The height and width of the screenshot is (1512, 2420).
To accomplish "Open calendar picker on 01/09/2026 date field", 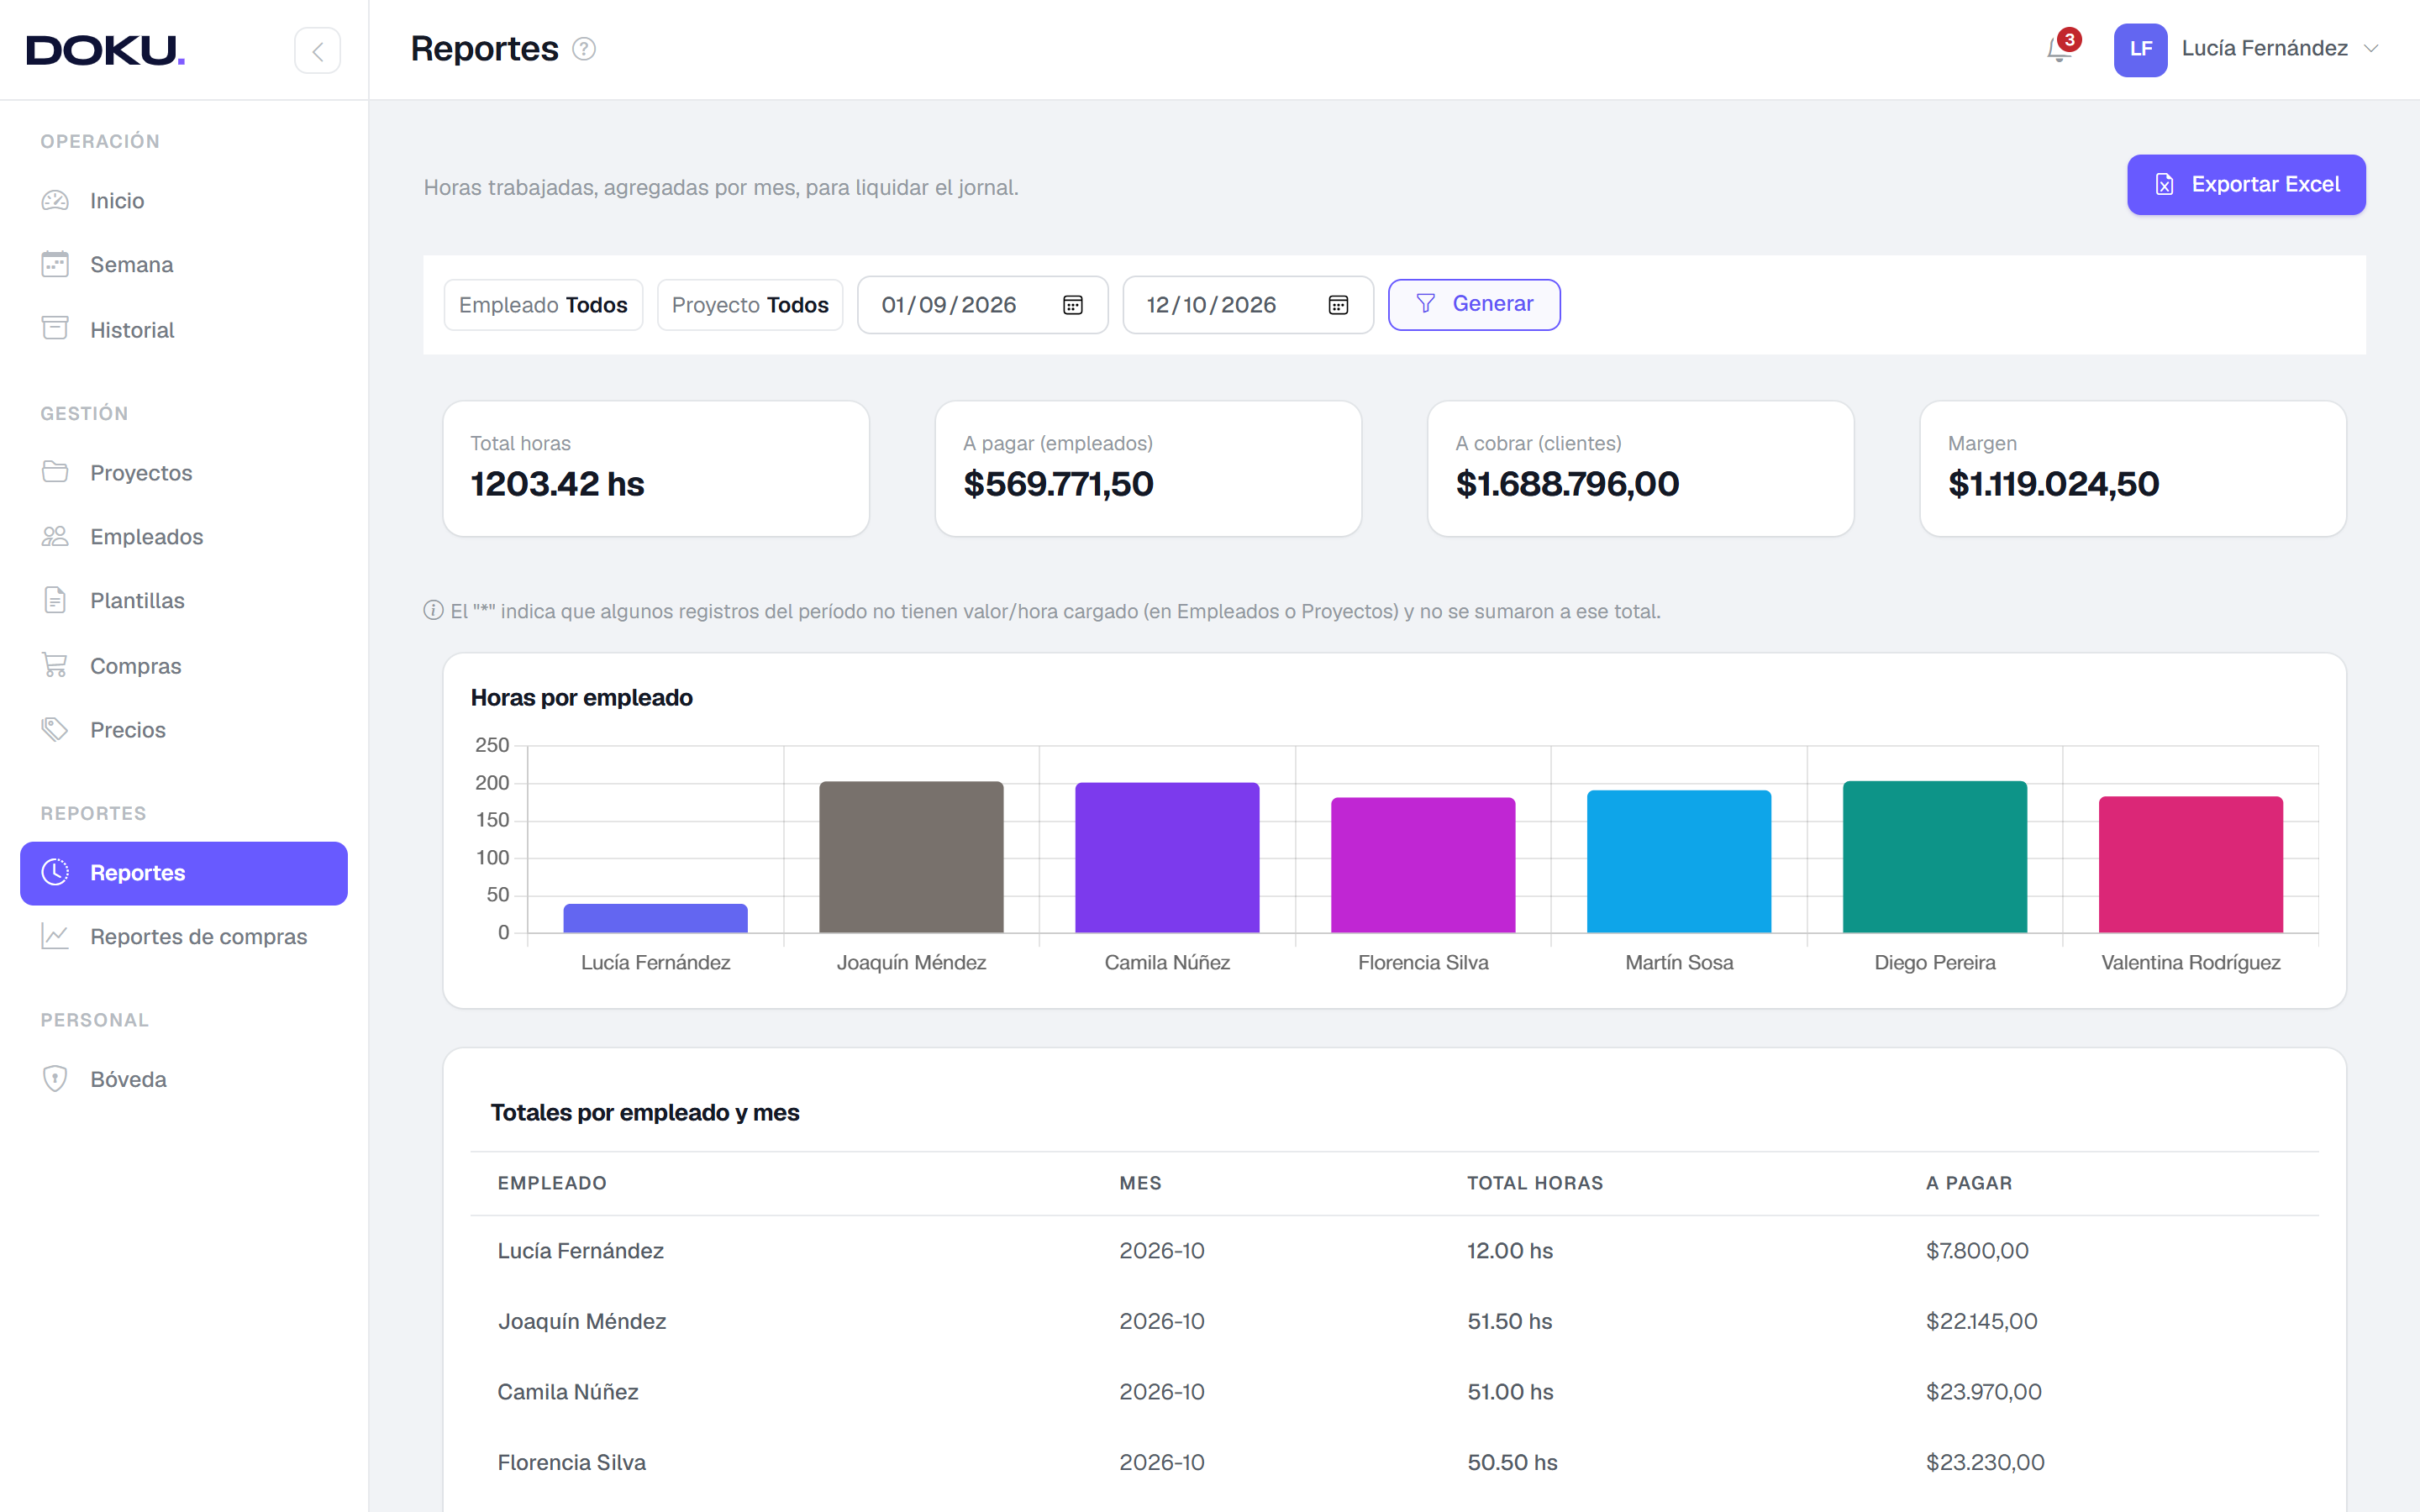I will 1073,305.
